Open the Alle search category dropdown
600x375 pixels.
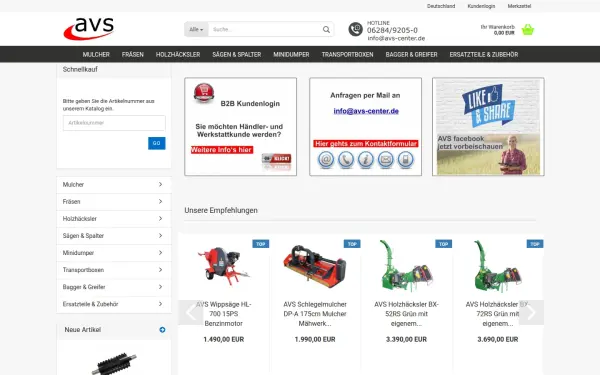pos(196,29)
